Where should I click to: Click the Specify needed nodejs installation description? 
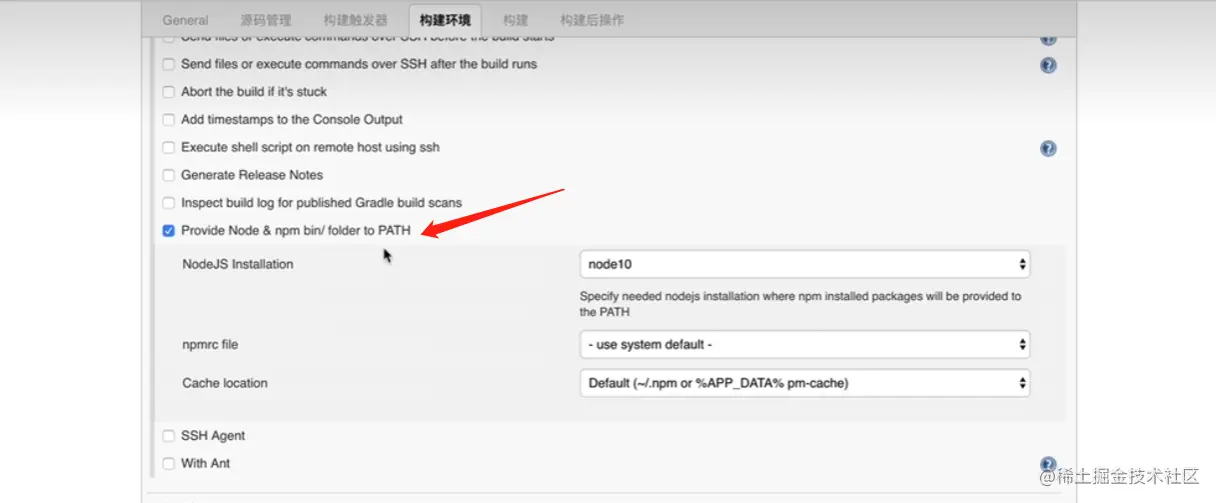[801, 304]
